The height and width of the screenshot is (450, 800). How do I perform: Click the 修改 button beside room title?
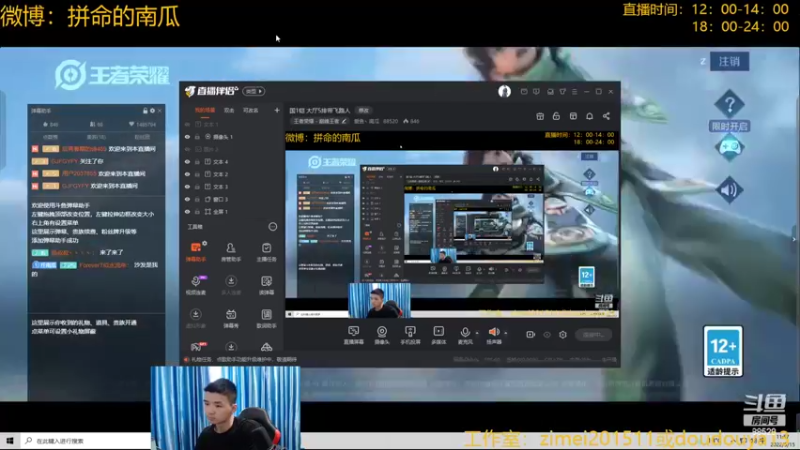pos(363,110)
